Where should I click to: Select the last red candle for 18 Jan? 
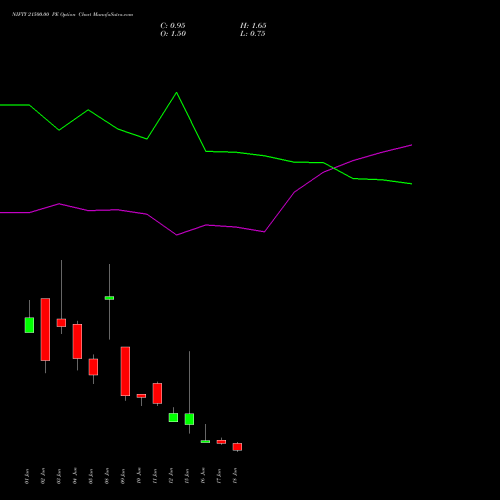(x=237, y=447)
